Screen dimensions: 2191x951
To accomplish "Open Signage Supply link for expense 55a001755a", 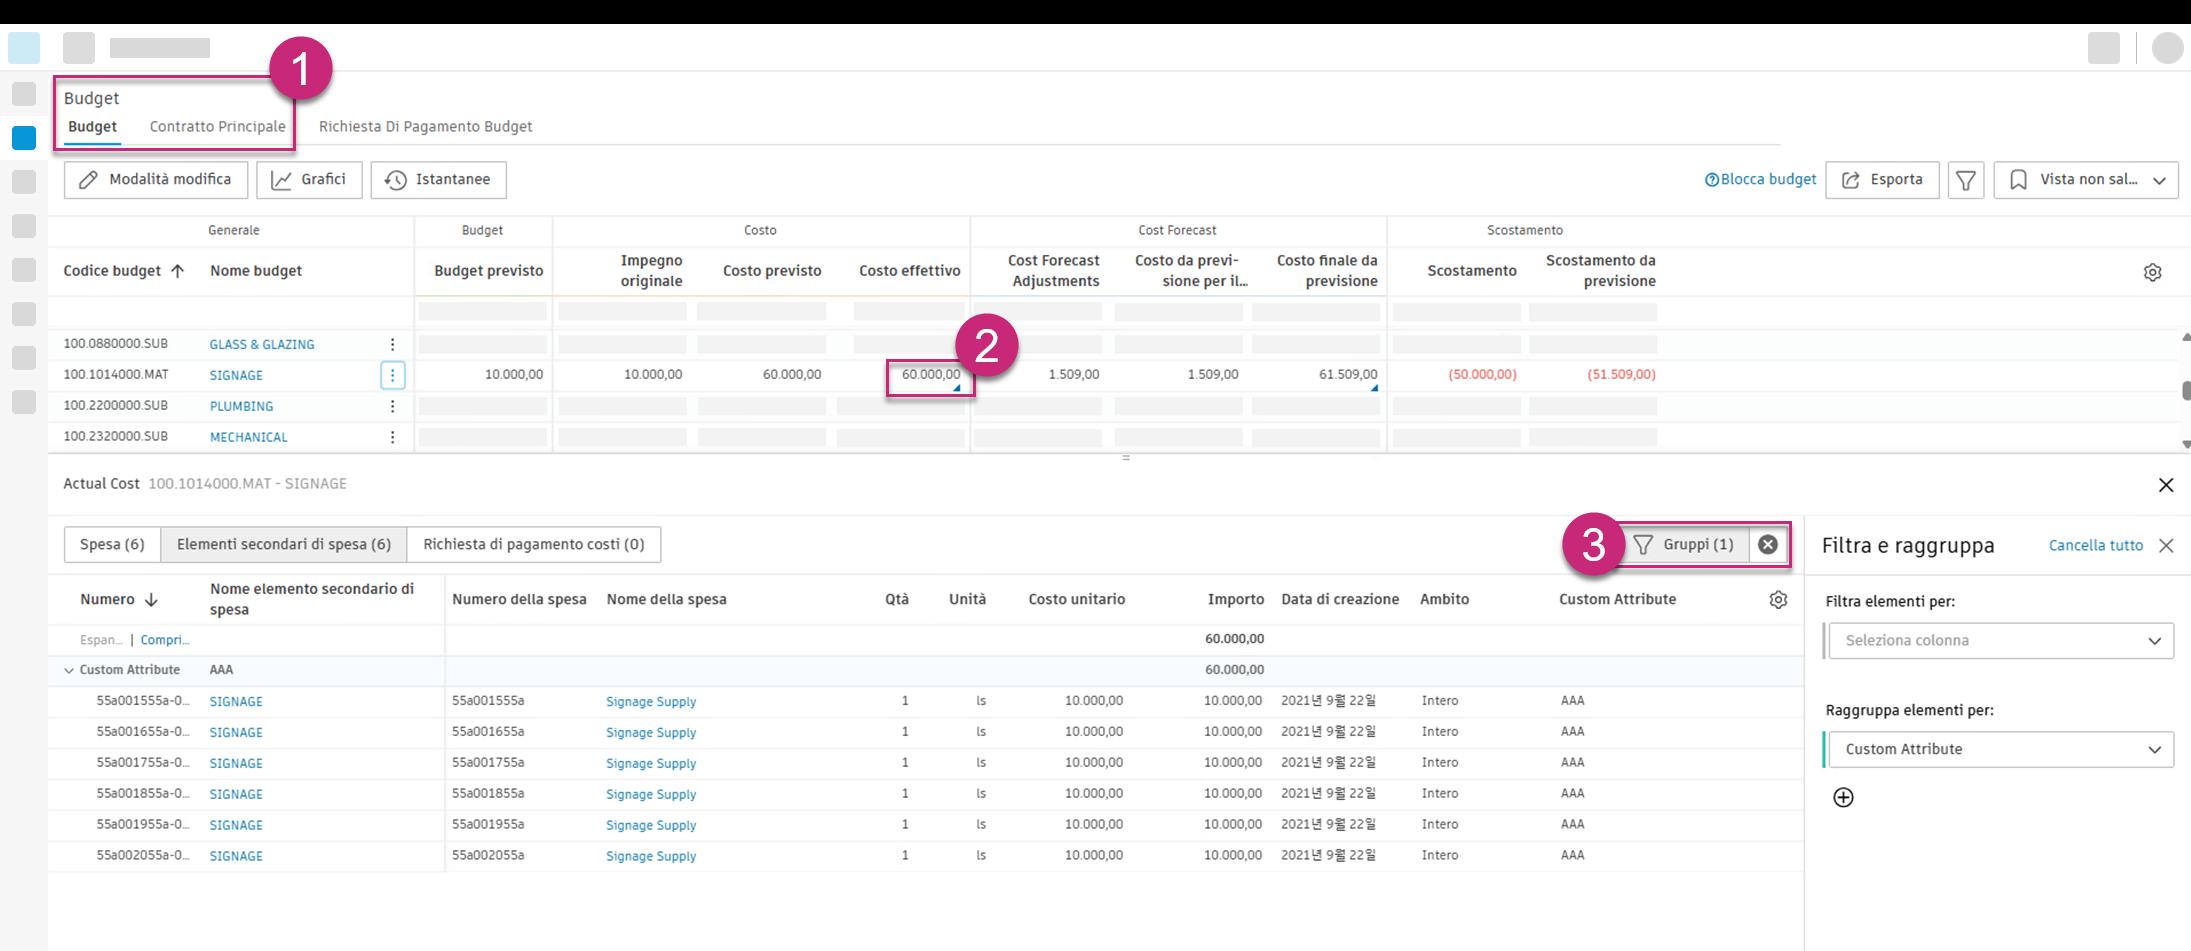I will 651,764.
